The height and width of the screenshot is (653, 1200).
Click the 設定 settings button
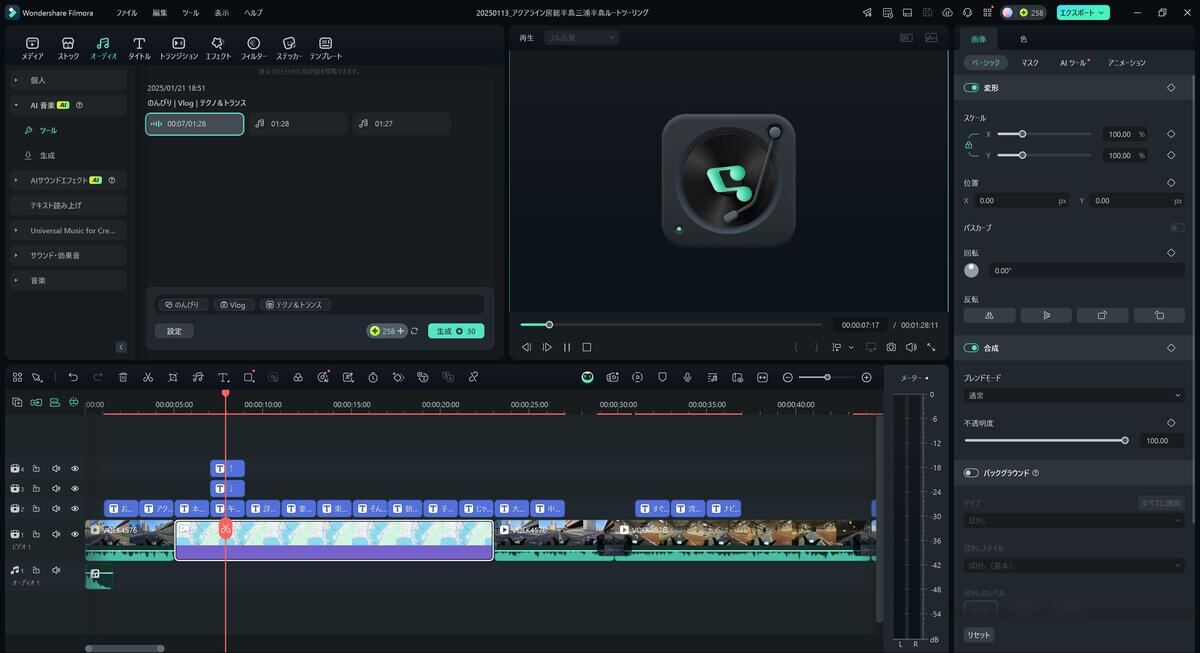[174, 331]
